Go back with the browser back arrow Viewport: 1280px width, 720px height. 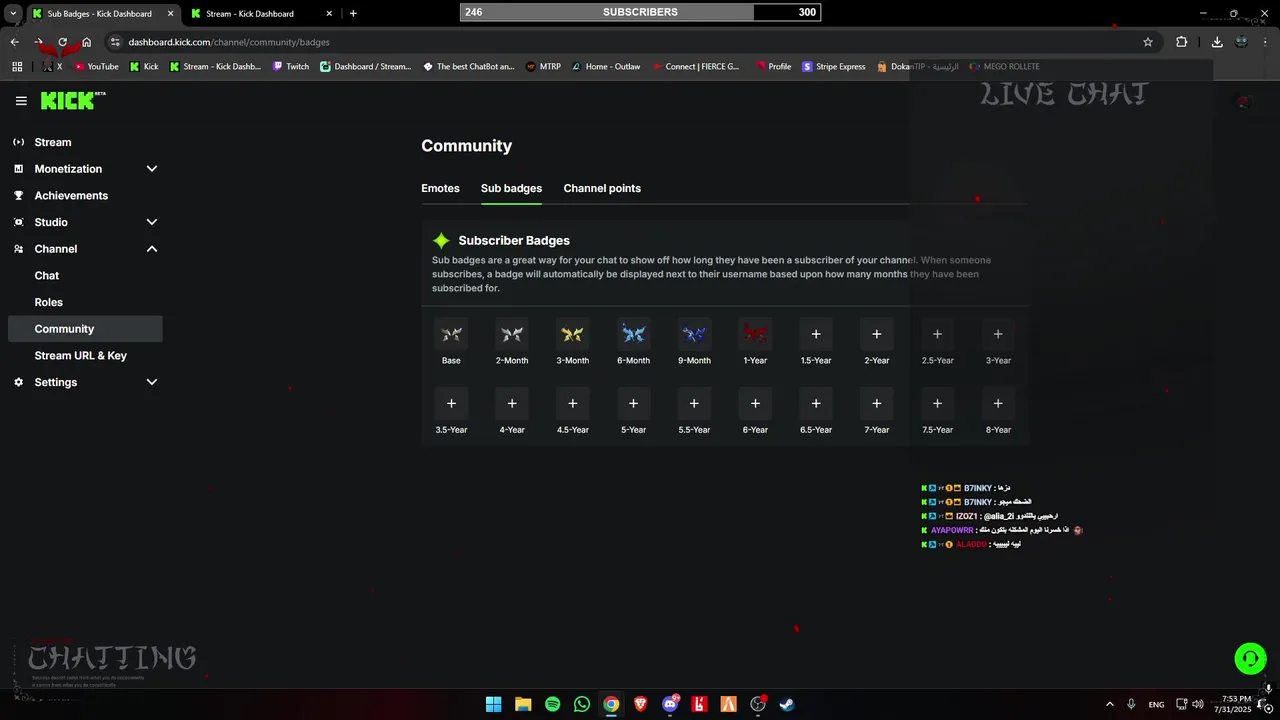click(x=15, y=42)
